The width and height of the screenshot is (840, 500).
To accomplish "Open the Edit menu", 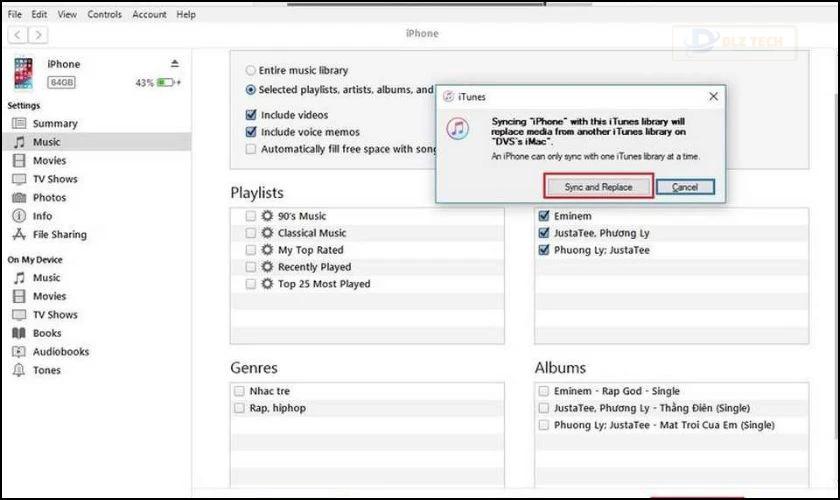I will 39,14.
